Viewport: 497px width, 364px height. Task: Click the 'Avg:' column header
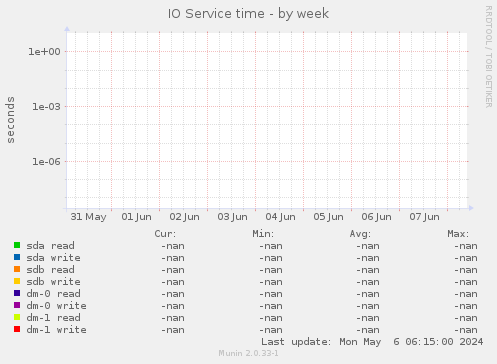pyautogui.click(x=360, y=234)
